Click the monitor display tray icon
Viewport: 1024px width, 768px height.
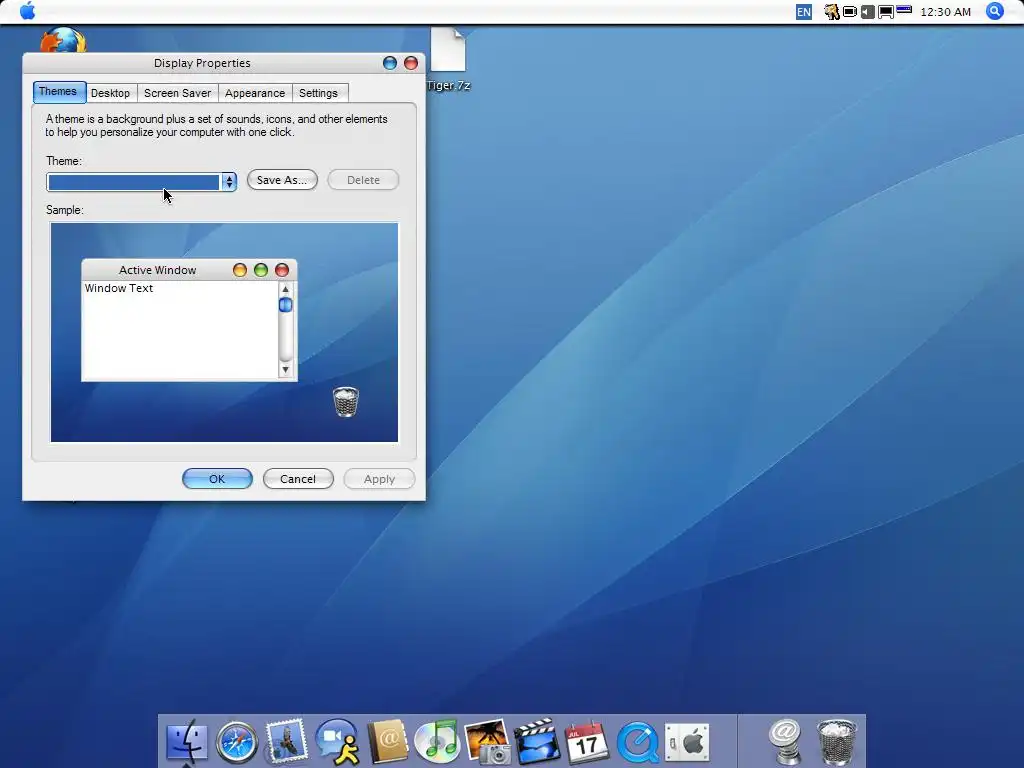[x=886, y=12]
